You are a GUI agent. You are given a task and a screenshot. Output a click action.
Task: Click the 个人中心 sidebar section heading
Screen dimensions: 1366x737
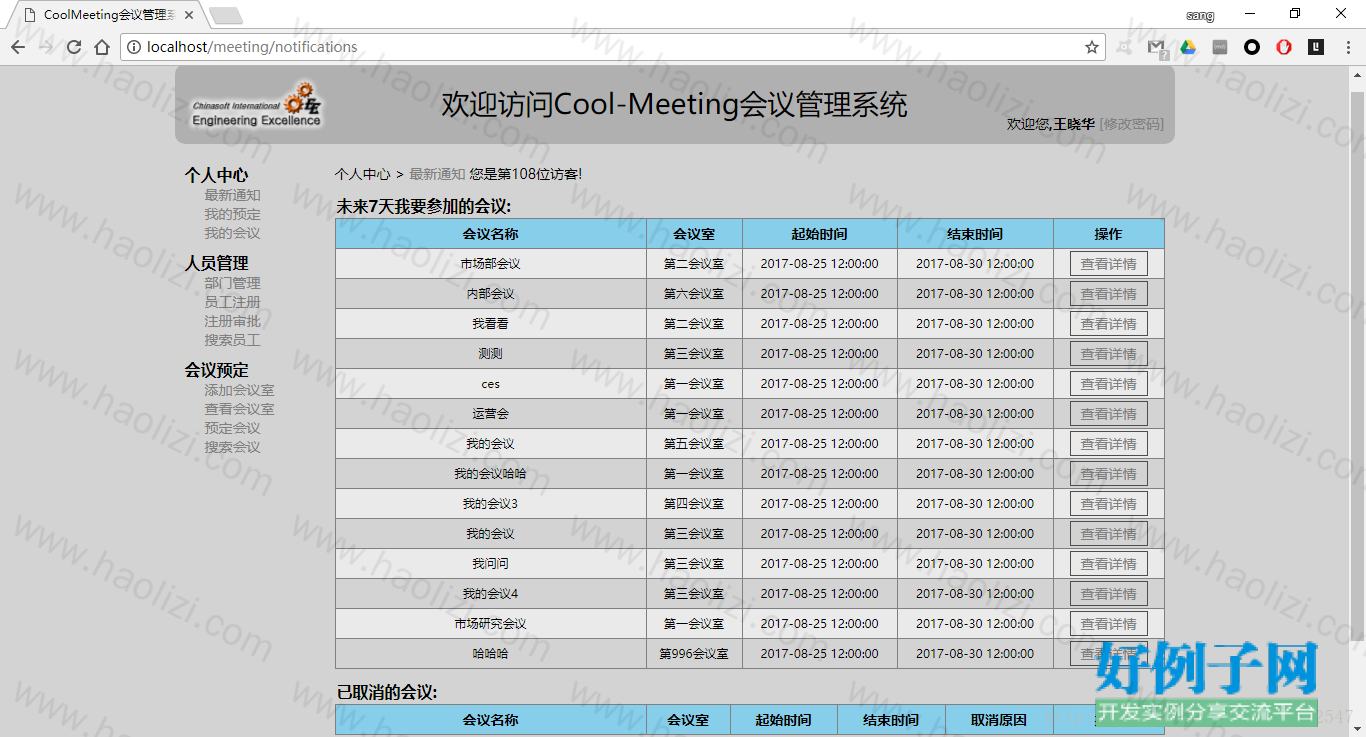click(216, 175)
